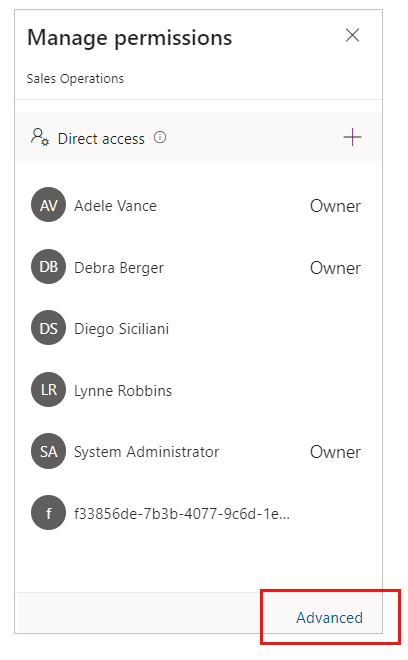Image resolution: width=408 pixels, height=660 pixels.
Task: Click Diego Siciliani's DS avatar
Action: (48, 328)
